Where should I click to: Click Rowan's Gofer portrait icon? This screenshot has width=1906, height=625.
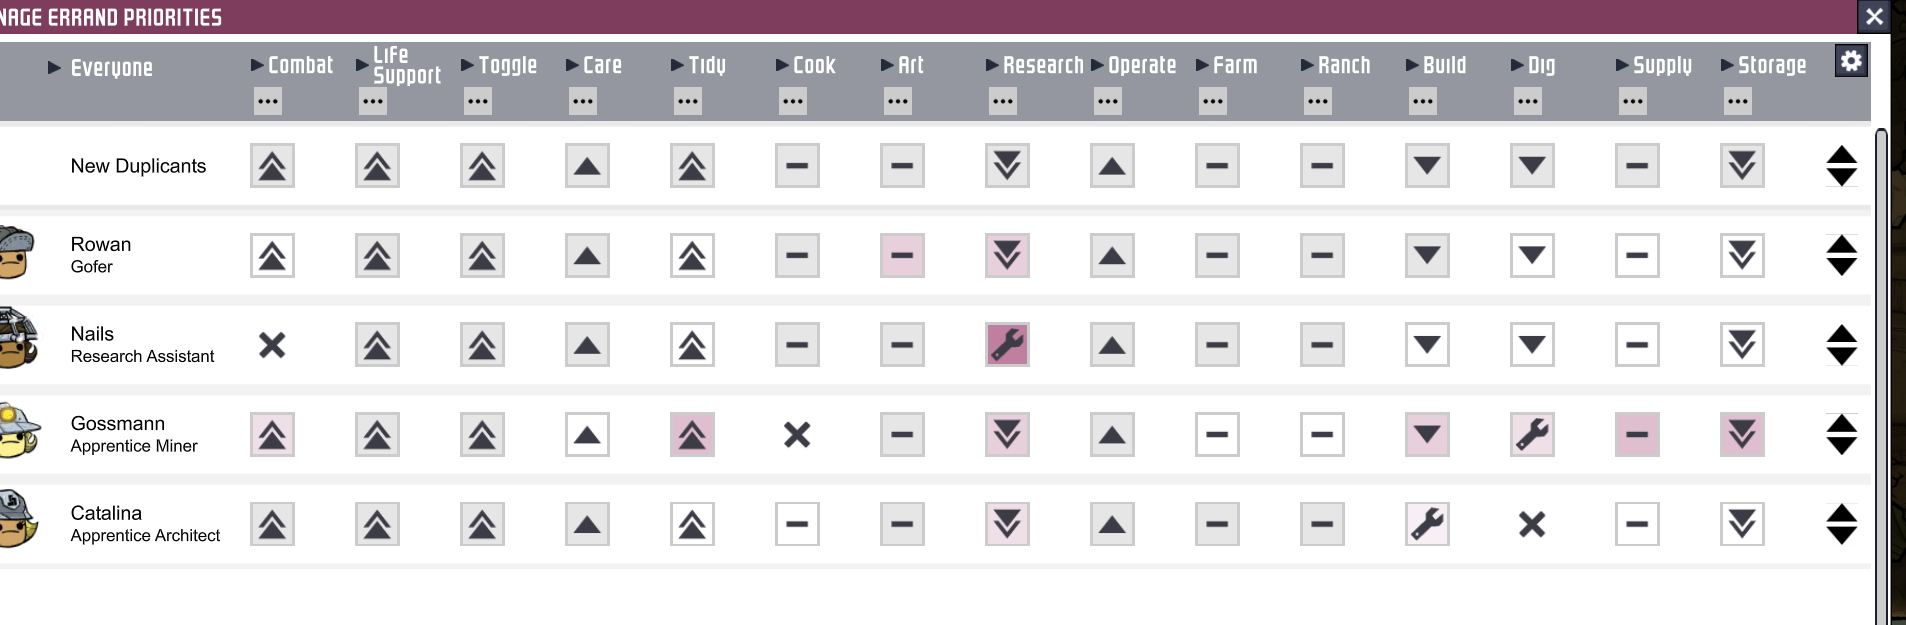click(x=17, y=252)
